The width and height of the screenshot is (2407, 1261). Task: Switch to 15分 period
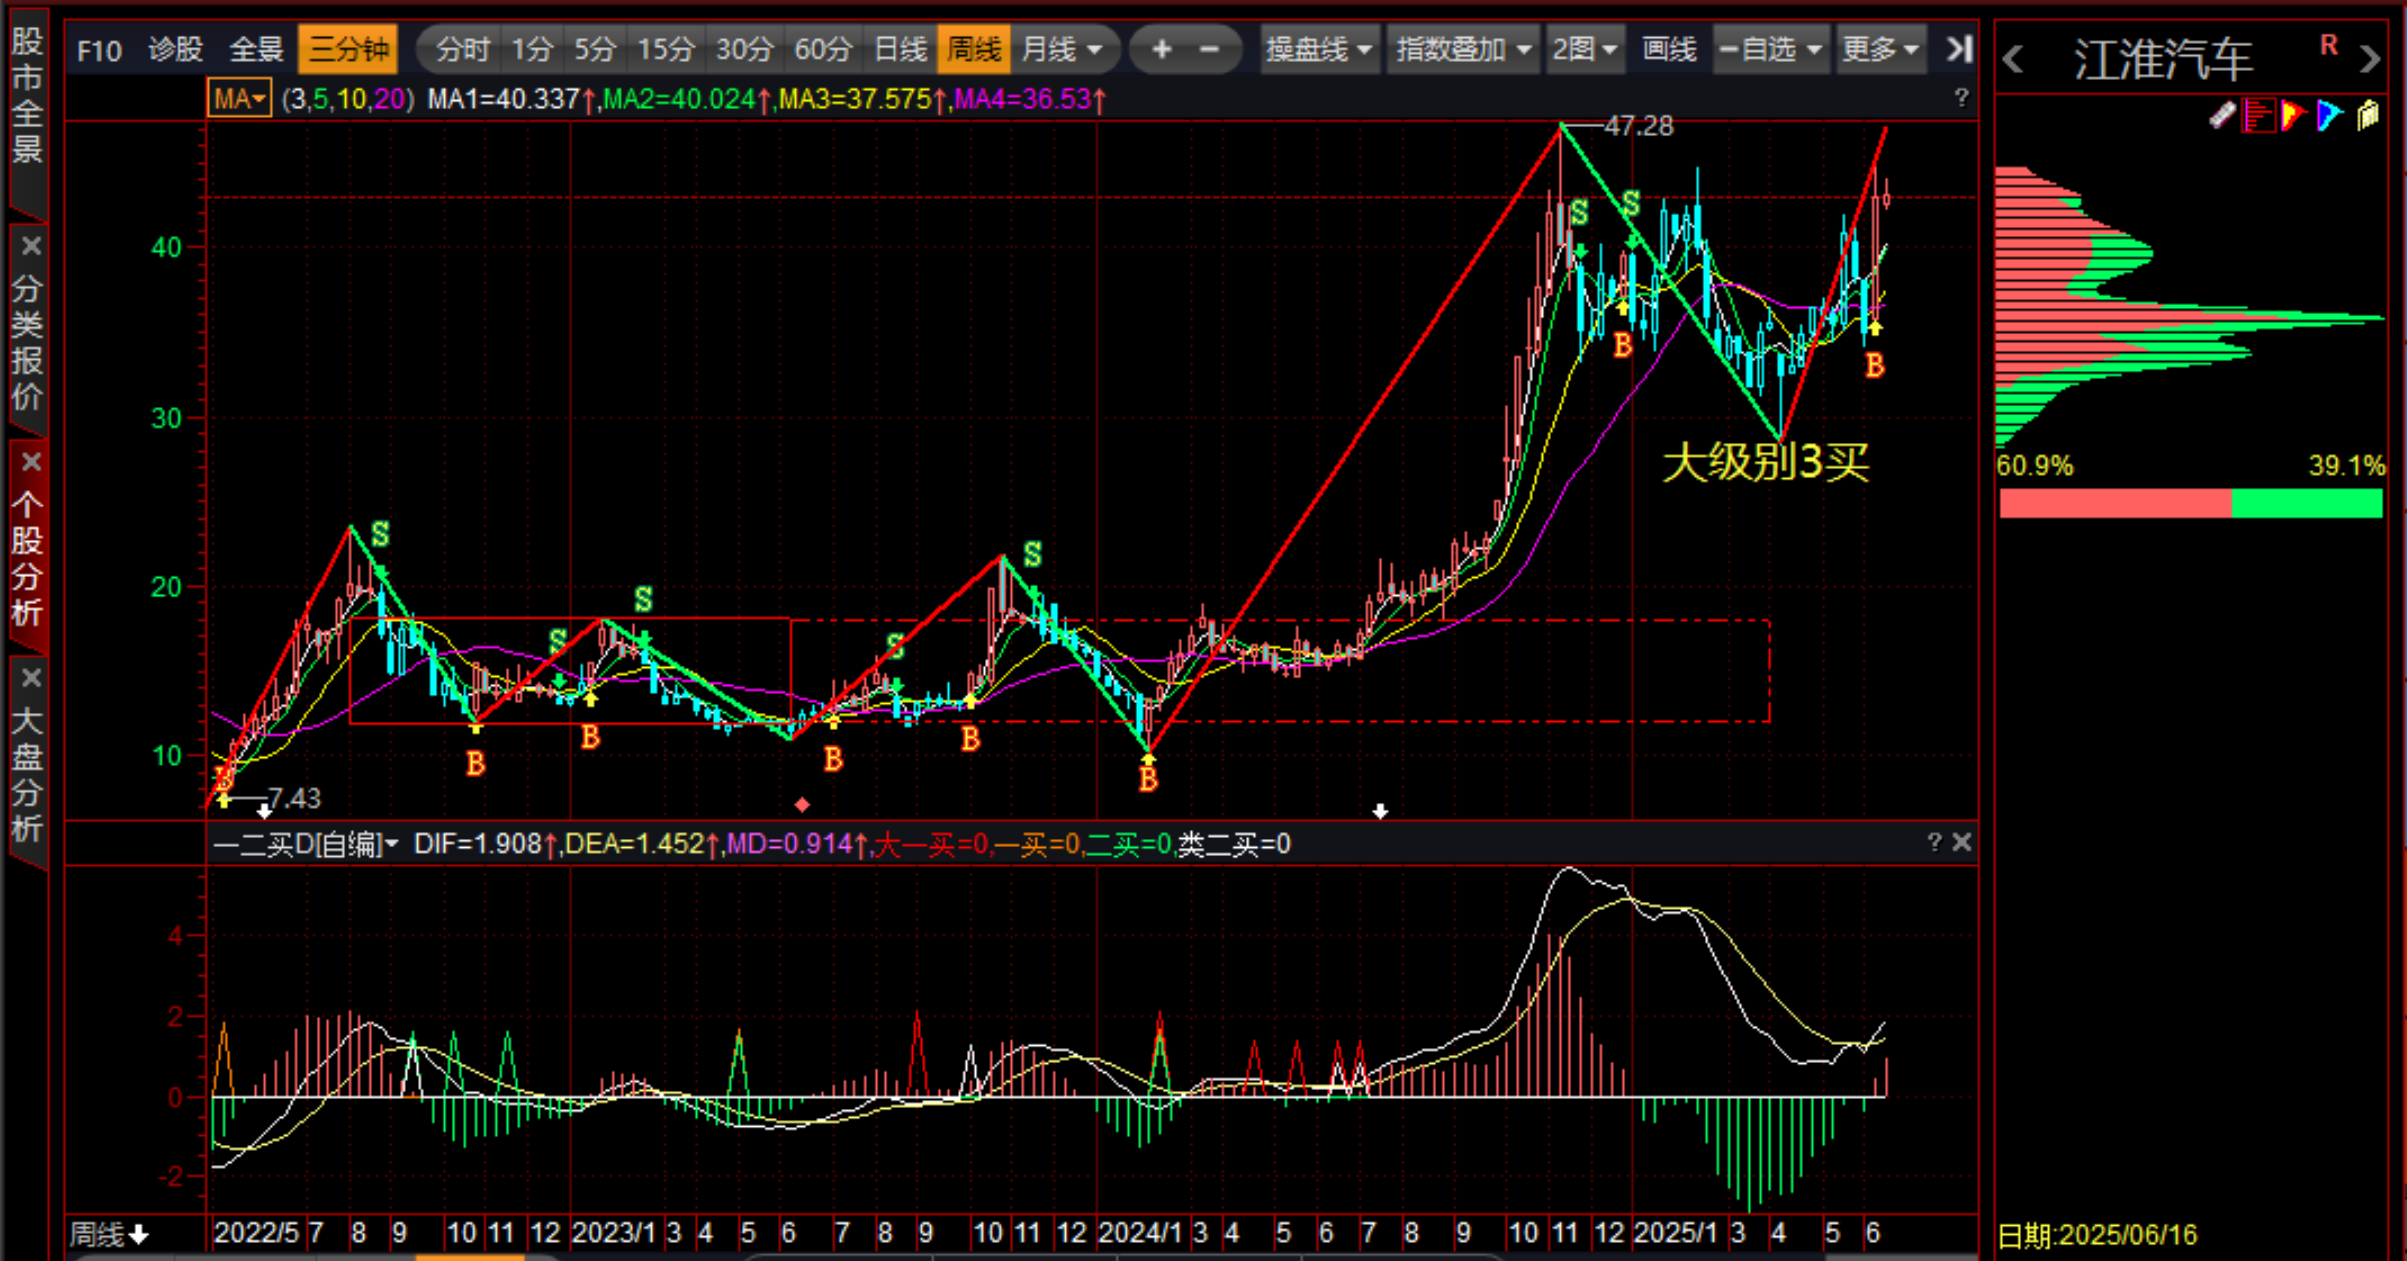click(x=666, y=49)
